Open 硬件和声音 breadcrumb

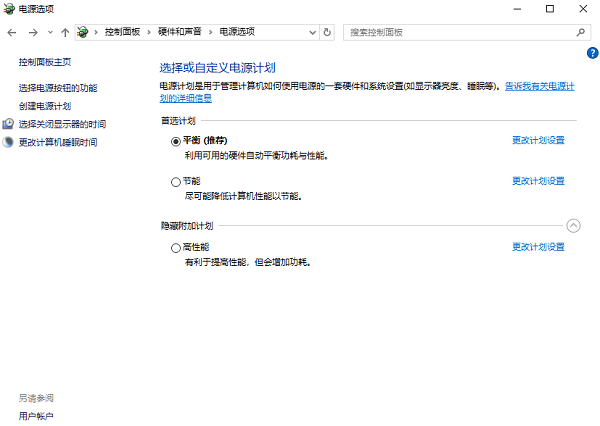point(179,32)
